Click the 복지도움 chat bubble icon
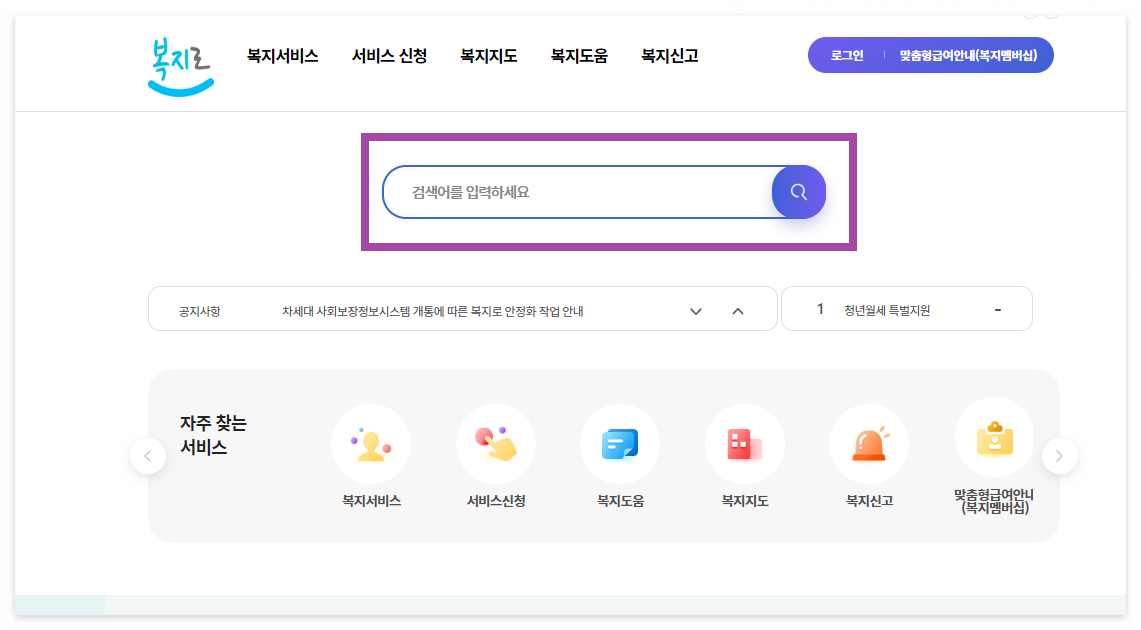Screen dimensions: 1141x630 tap(620, 443)
